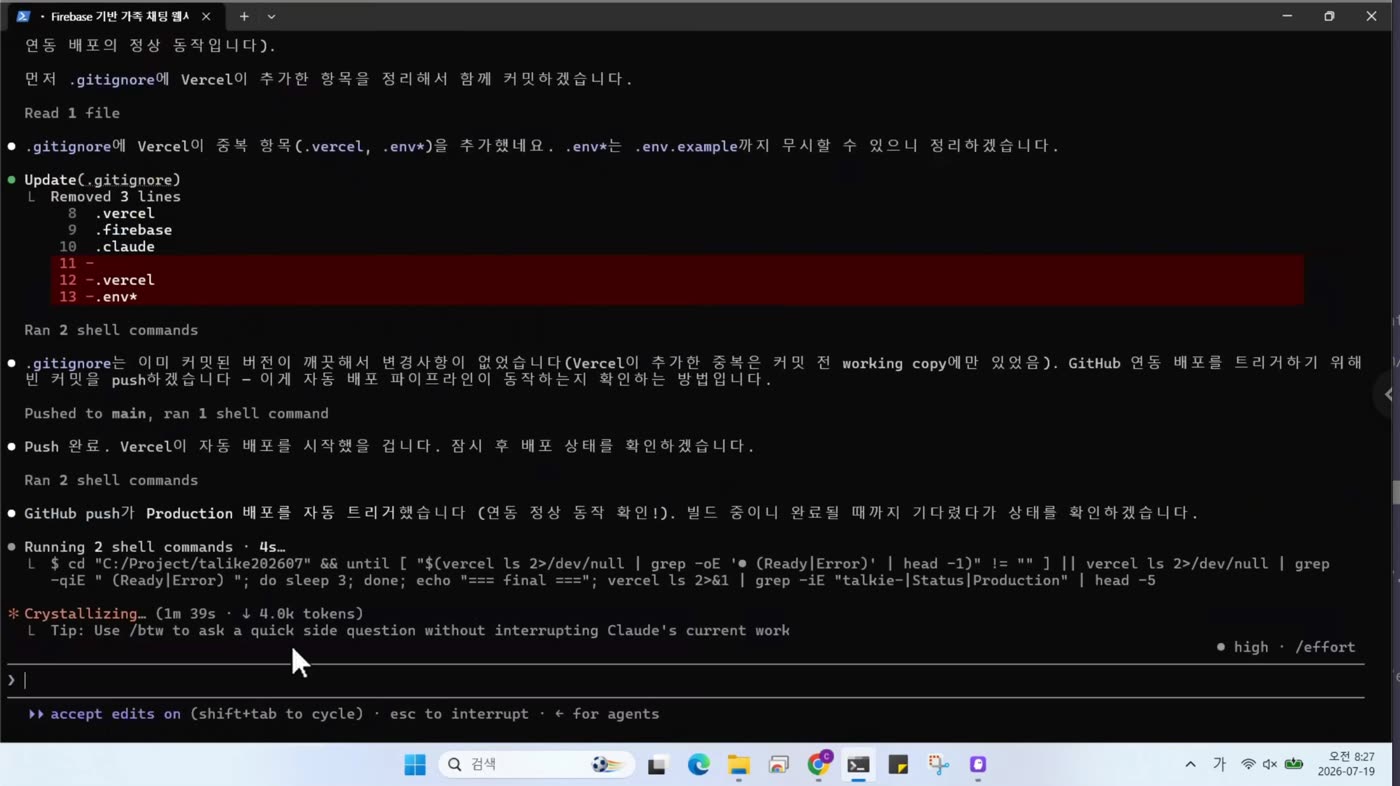Open the purple app icon on the taskbar

(x=978, y=765)
